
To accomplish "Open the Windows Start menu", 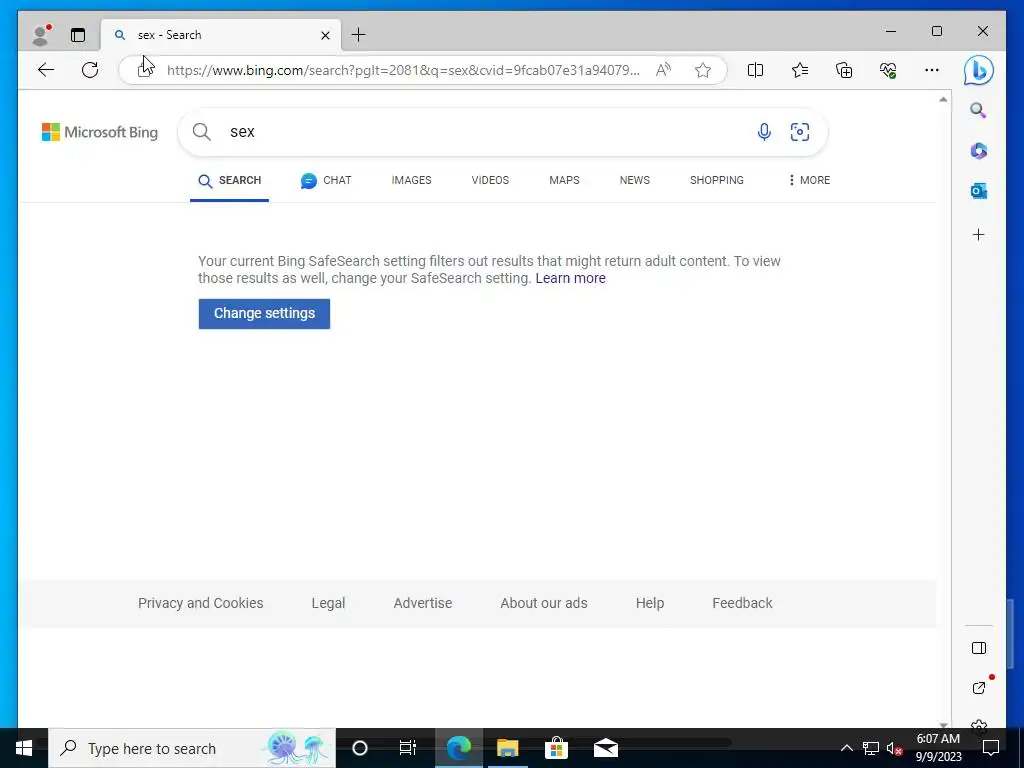I will coord(24,748).
